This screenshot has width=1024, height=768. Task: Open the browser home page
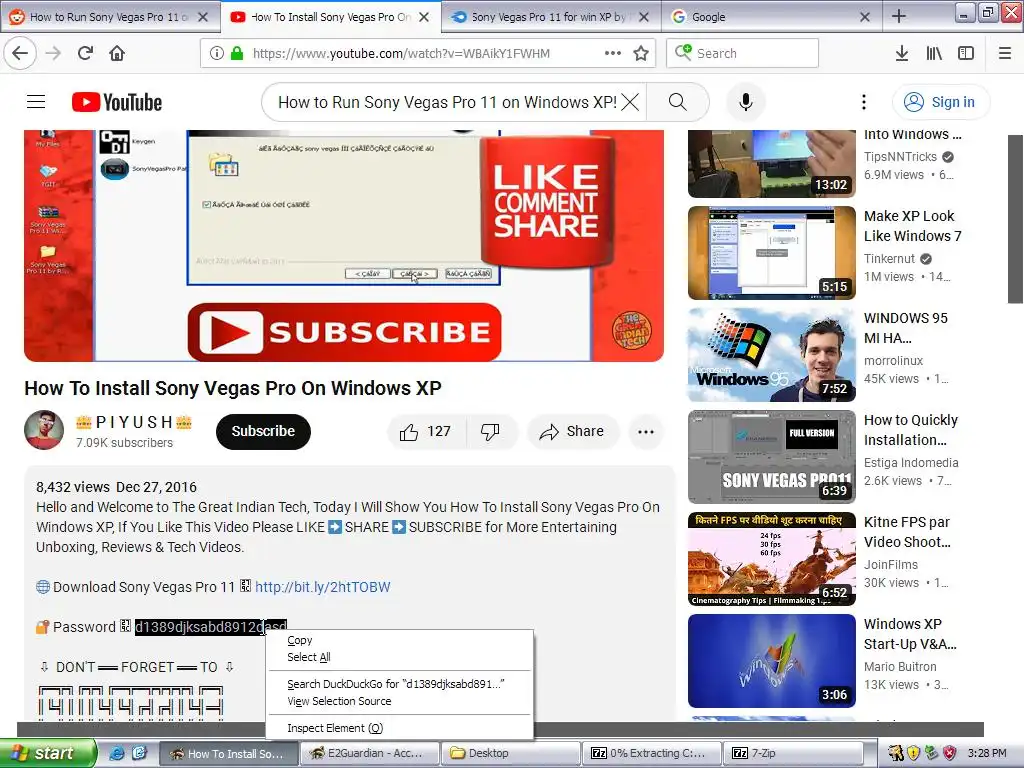pos(117,53)
